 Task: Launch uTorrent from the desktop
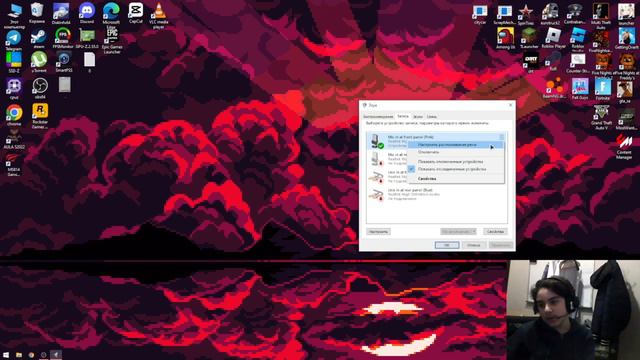[x=39, y=62]
